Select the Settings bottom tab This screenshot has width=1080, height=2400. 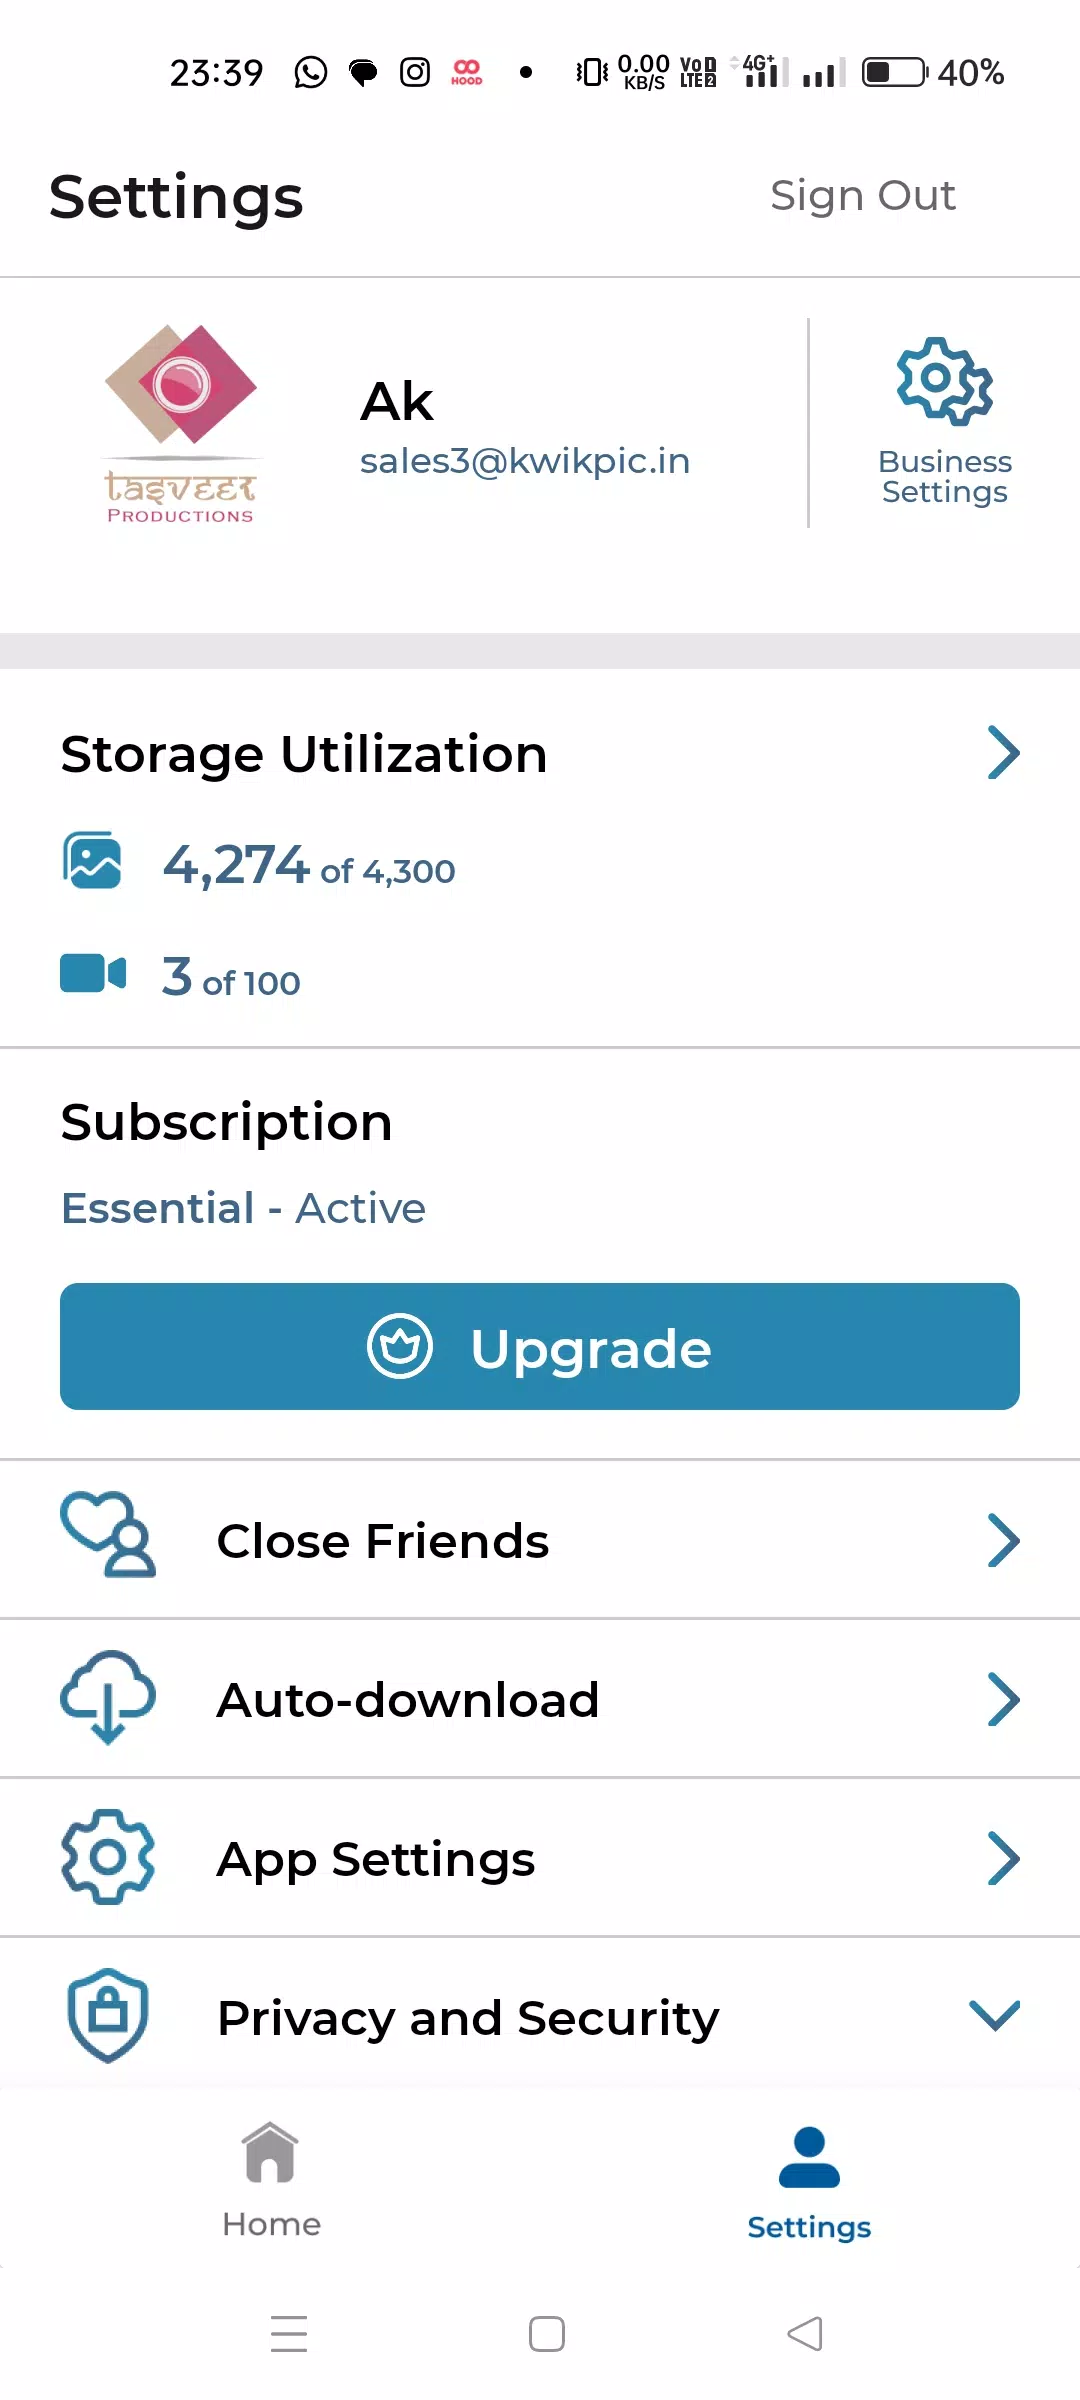coord(809,2182)
